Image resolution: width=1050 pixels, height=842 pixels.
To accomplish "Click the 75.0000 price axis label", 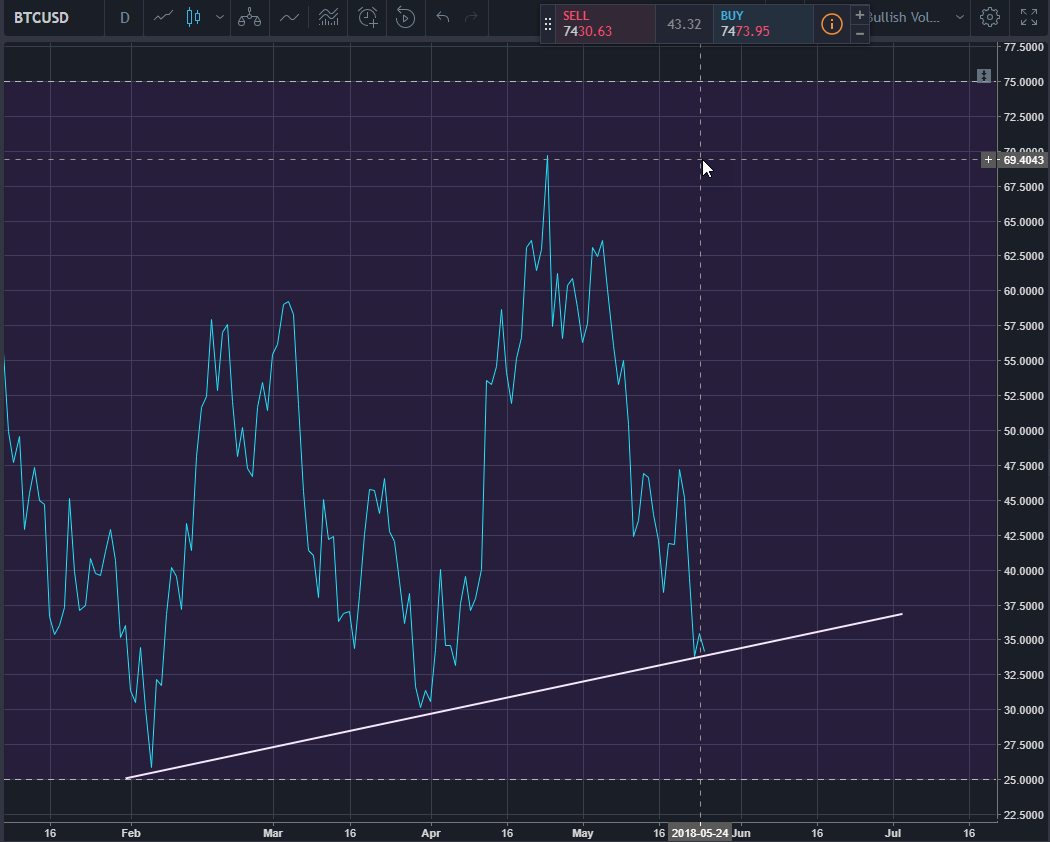I will point(1023,82).
